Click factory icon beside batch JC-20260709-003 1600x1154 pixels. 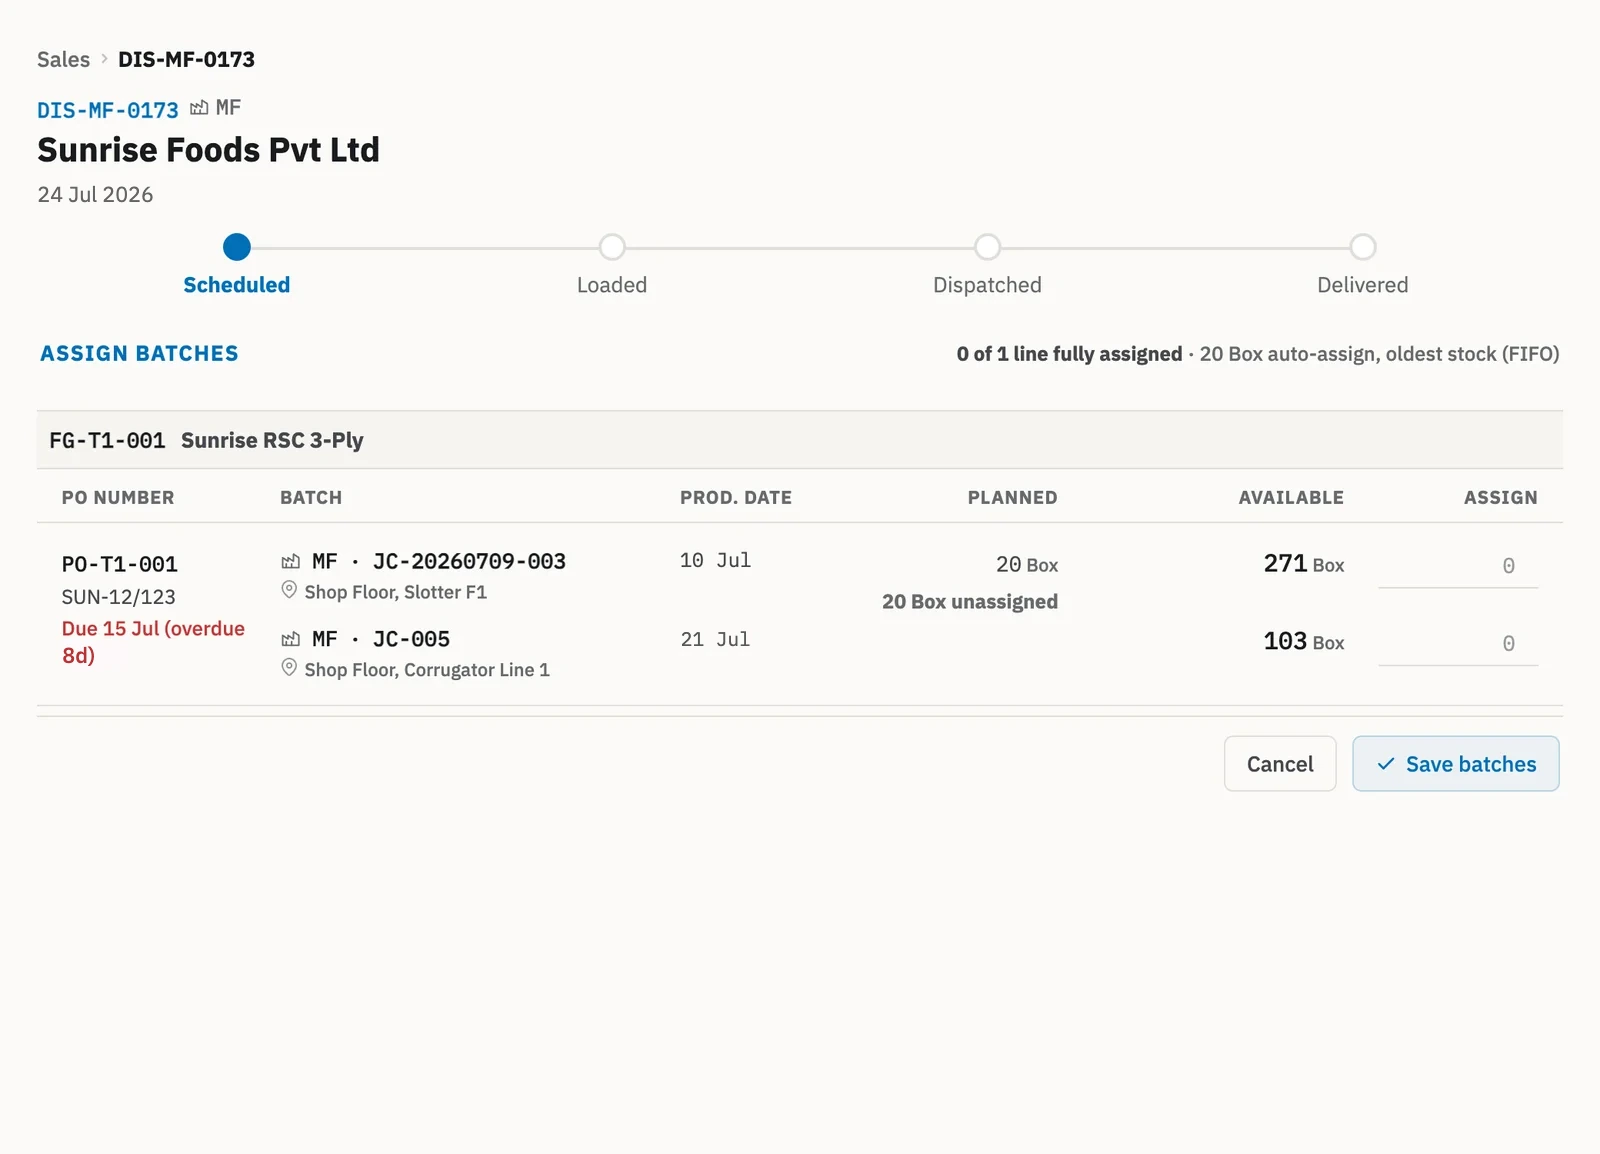click(291, 562)
